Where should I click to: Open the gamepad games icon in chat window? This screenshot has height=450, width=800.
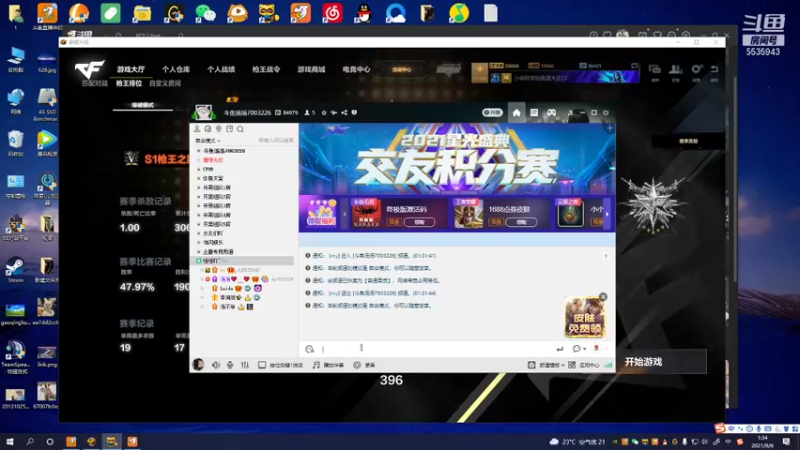[x=552, y=113]
